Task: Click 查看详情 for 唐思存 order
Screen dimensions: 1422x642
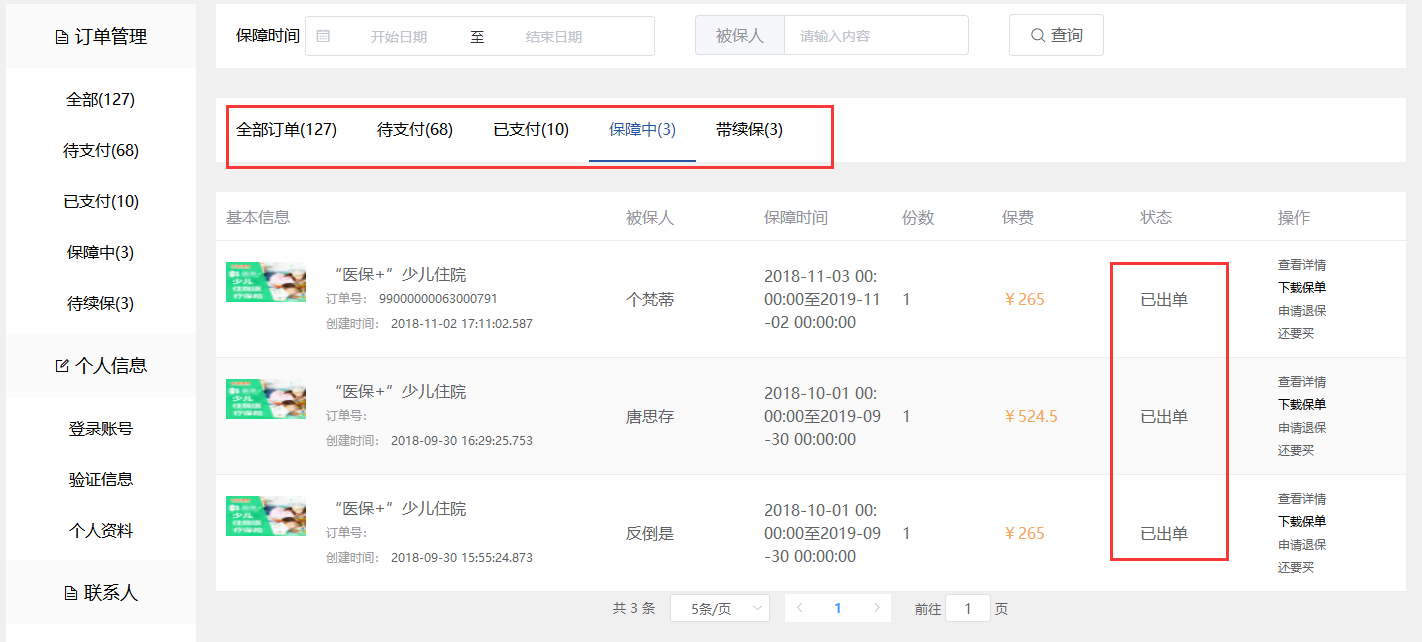Action: tap(1302, 383)
